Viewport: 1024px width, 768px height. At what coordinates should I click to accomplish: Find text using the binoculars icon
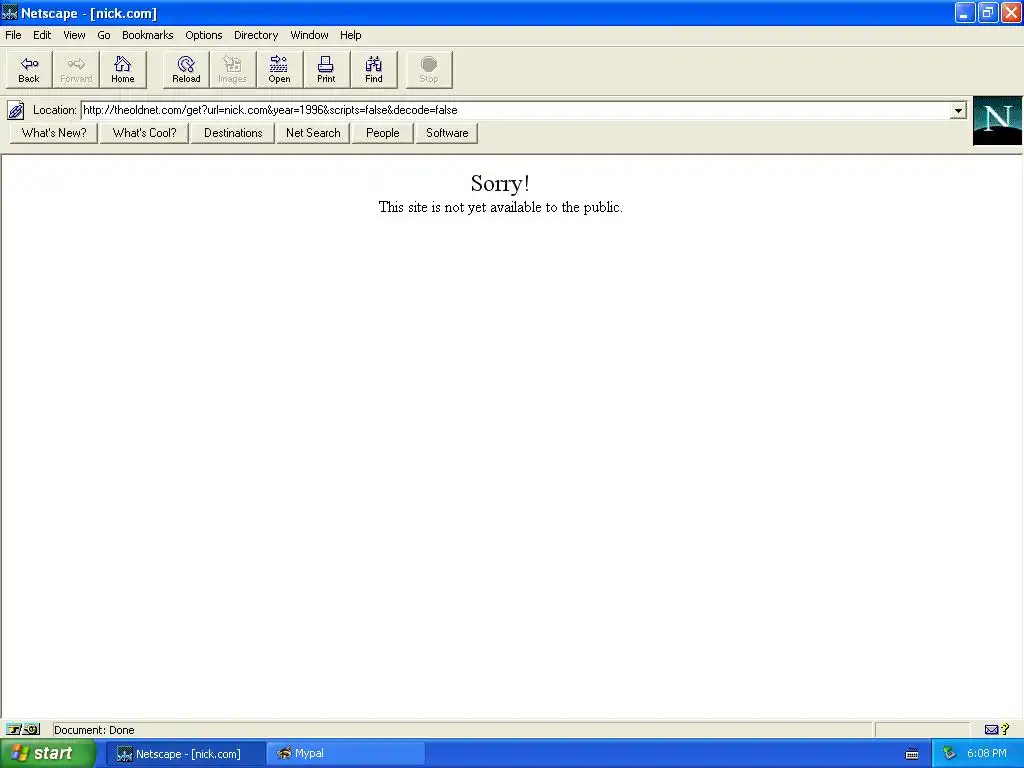374,69
